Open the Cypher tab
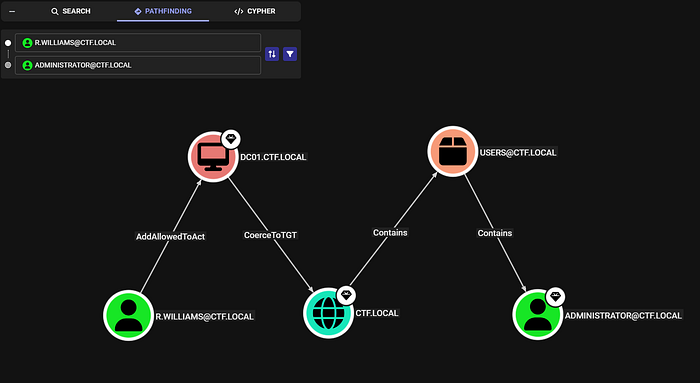The height and width of the screenshot is (383, 700). click(254, 11)
